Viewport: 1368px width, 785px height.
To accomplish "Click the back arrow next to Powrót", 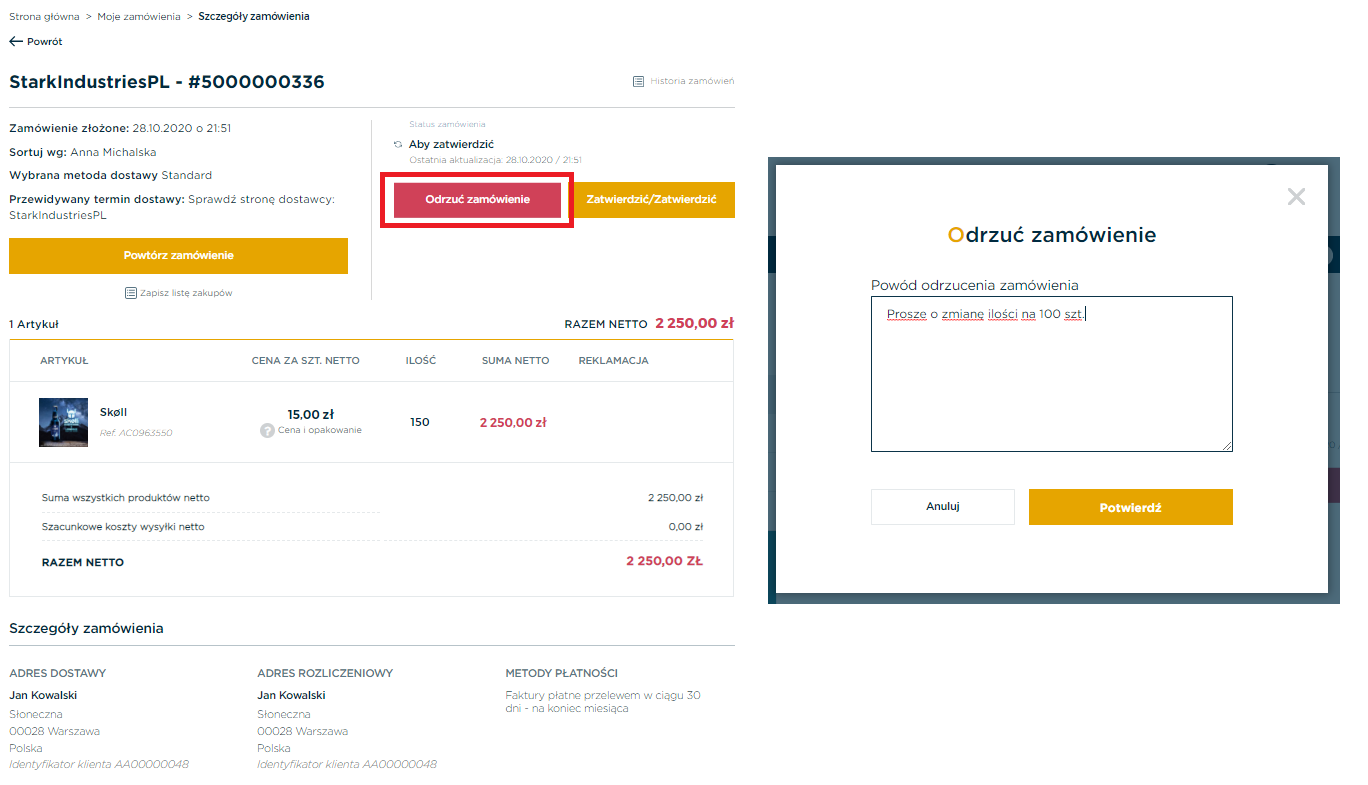I will [15, 41].
